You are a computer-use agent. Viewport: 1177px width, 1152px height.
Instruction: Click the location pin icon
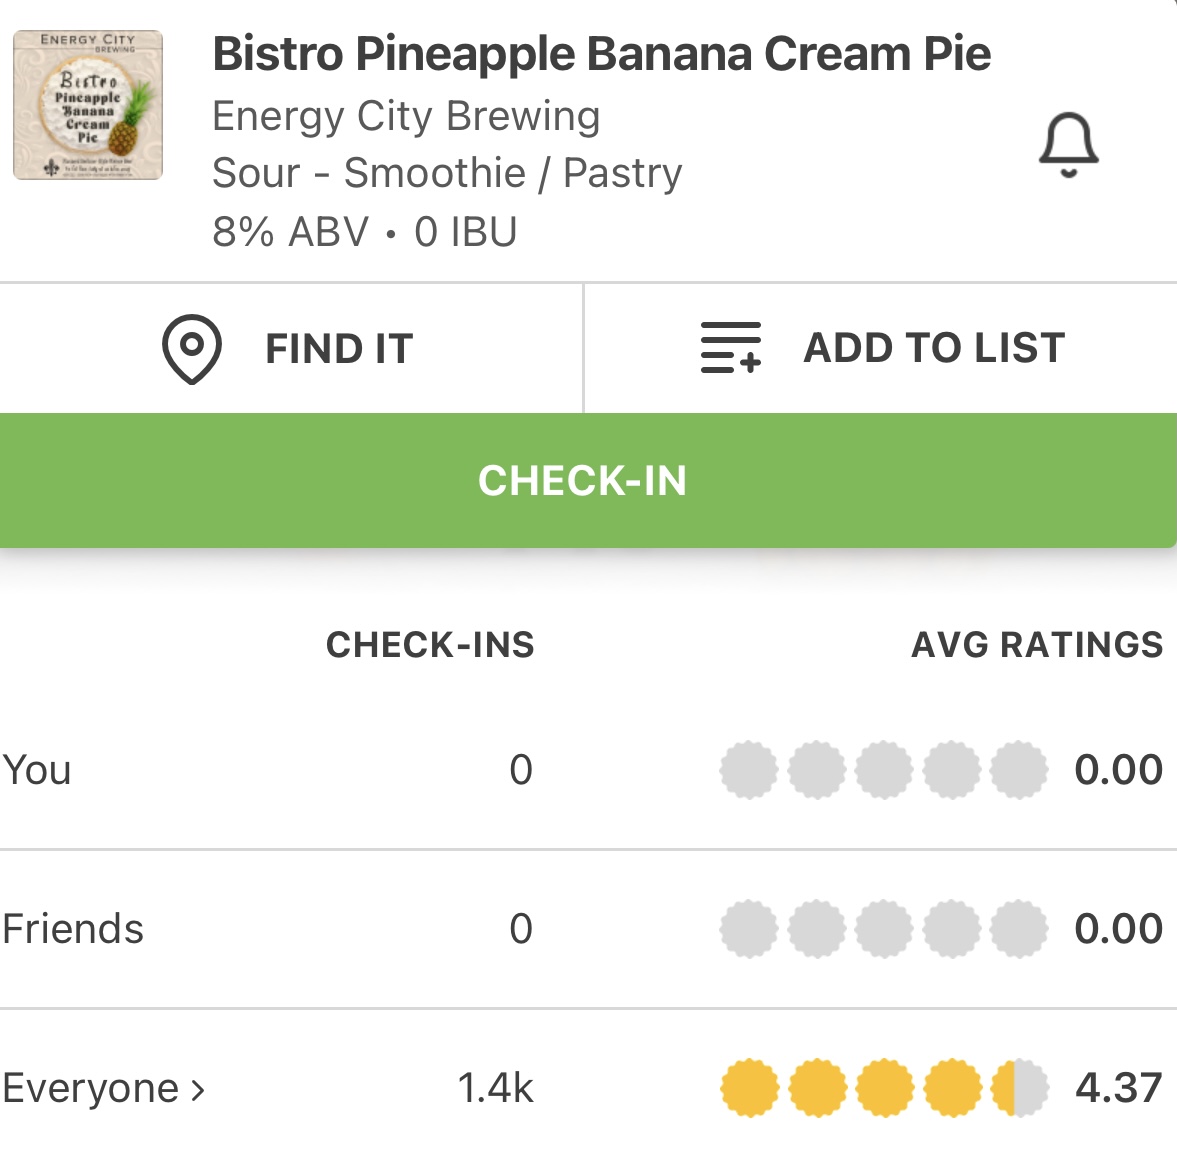pyautogui.click(x=191, y=349)
